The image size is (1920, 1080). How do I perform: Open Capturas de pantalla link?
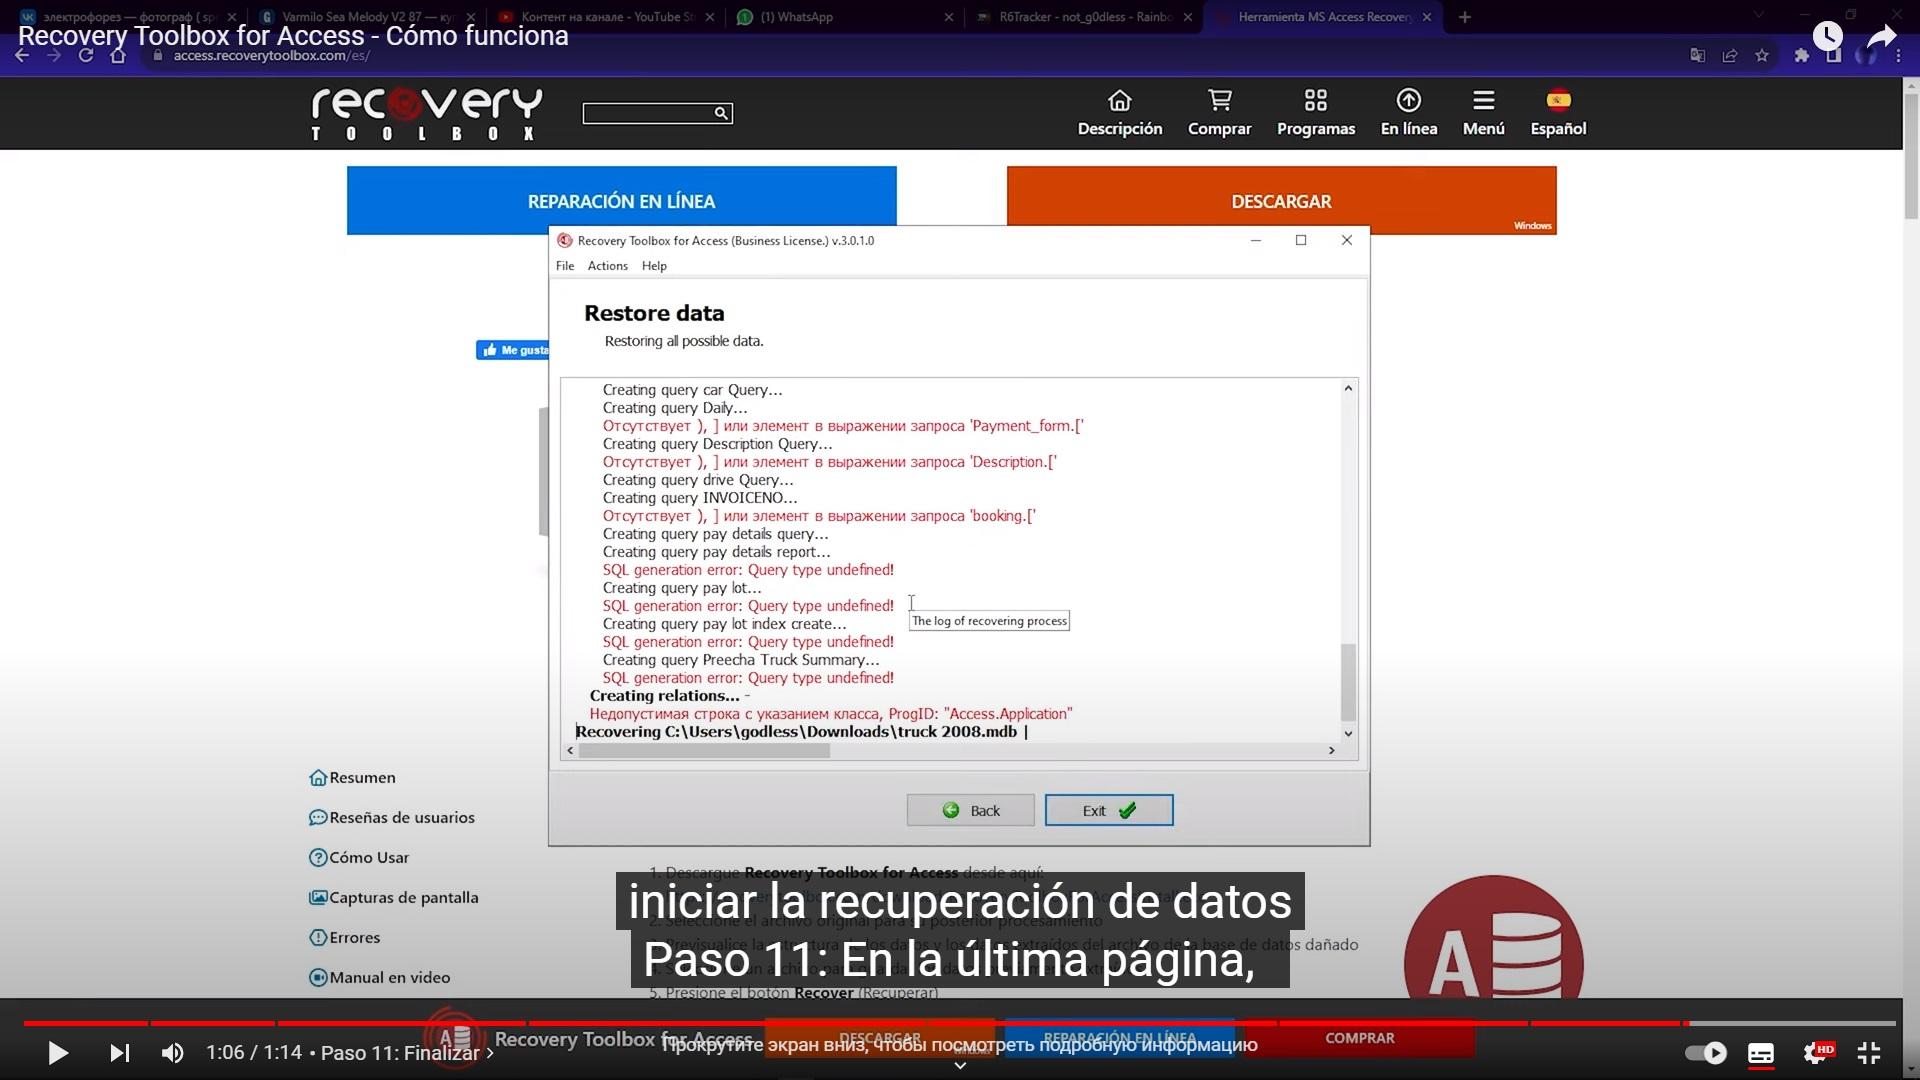[394, 897]
